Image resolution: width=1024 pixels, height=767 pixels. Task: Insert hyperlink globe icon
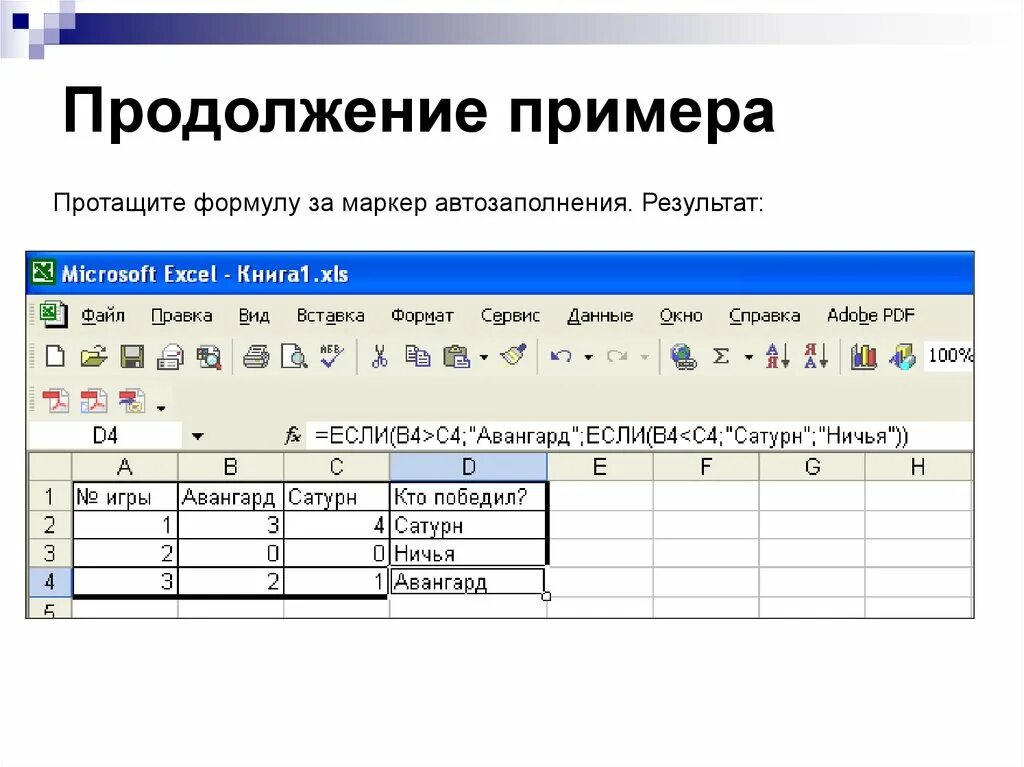point(683,357)
